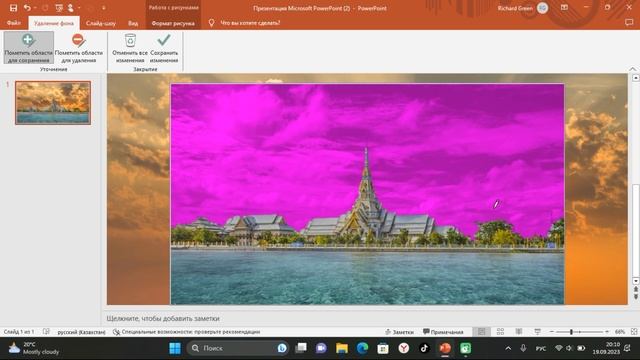Open Microsoft Edge from taskbar
Screen dimensions: 640x360
point(362,348)
